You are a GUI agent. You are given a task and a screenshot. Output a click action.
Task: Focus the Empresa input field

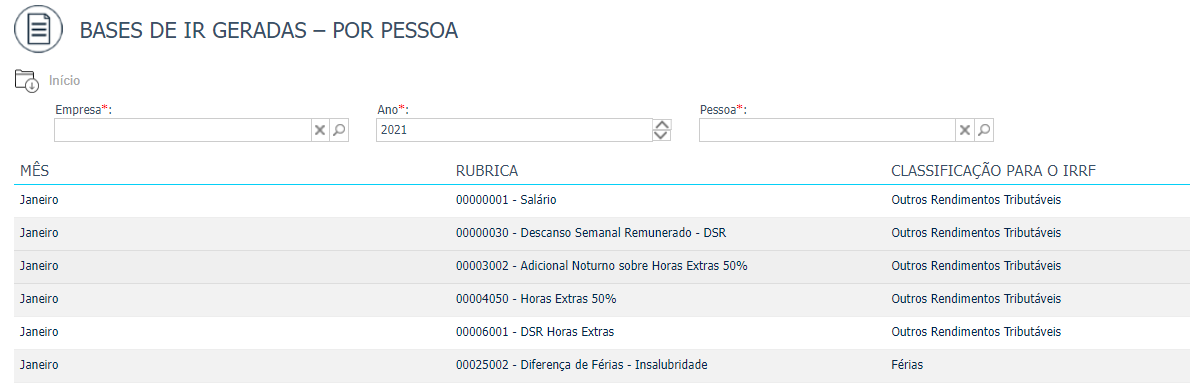pos(183,131)
